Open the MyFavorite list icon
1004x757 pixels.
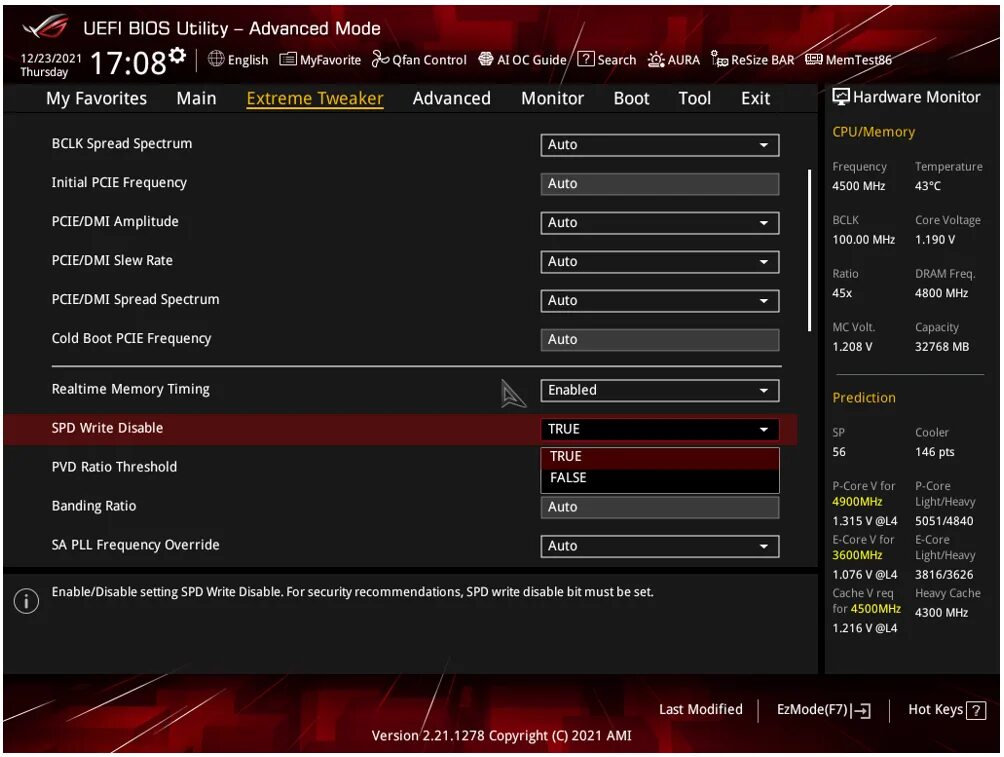pyautogui.click(x=288, y=60)
